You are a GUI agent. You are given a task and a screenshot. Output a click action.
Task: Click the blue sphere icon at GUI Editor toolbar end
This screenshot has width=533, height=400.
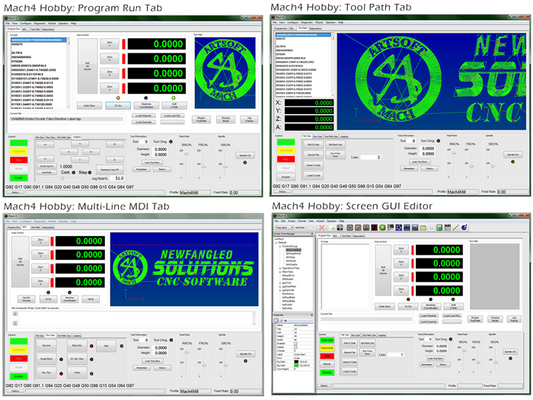pyautogui.click(x=464, y=227)
